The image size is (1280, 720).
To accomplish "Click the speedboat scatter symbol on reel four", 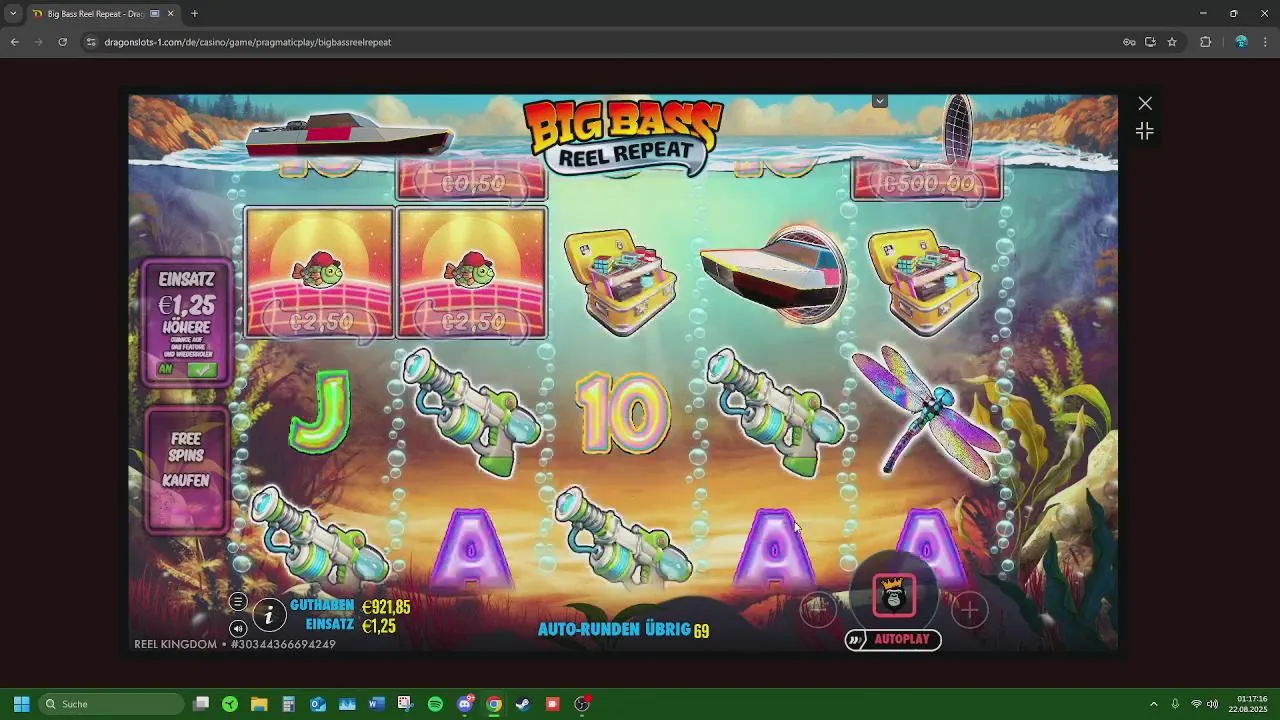I will pyautogui.click(x=774, y=274).
